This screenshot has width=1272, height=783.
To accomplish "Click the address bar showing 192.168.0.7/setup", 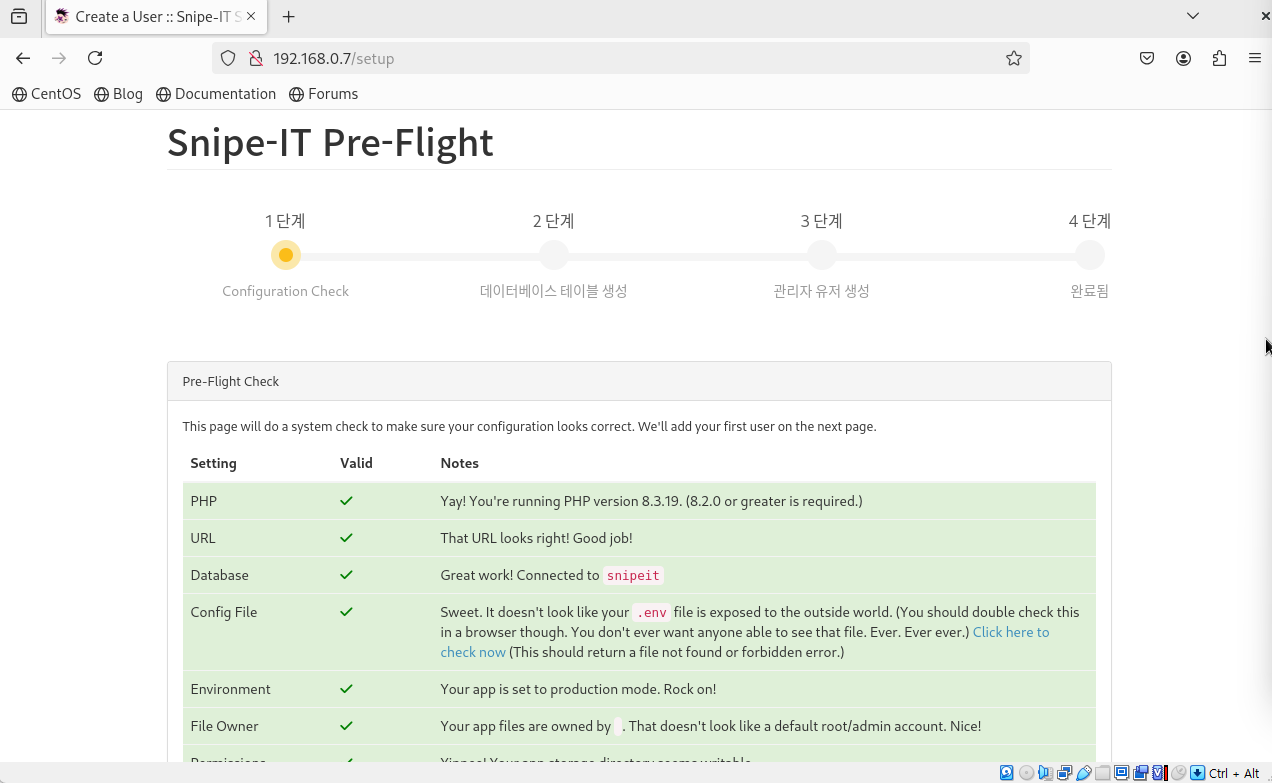I will pos(620,58).
